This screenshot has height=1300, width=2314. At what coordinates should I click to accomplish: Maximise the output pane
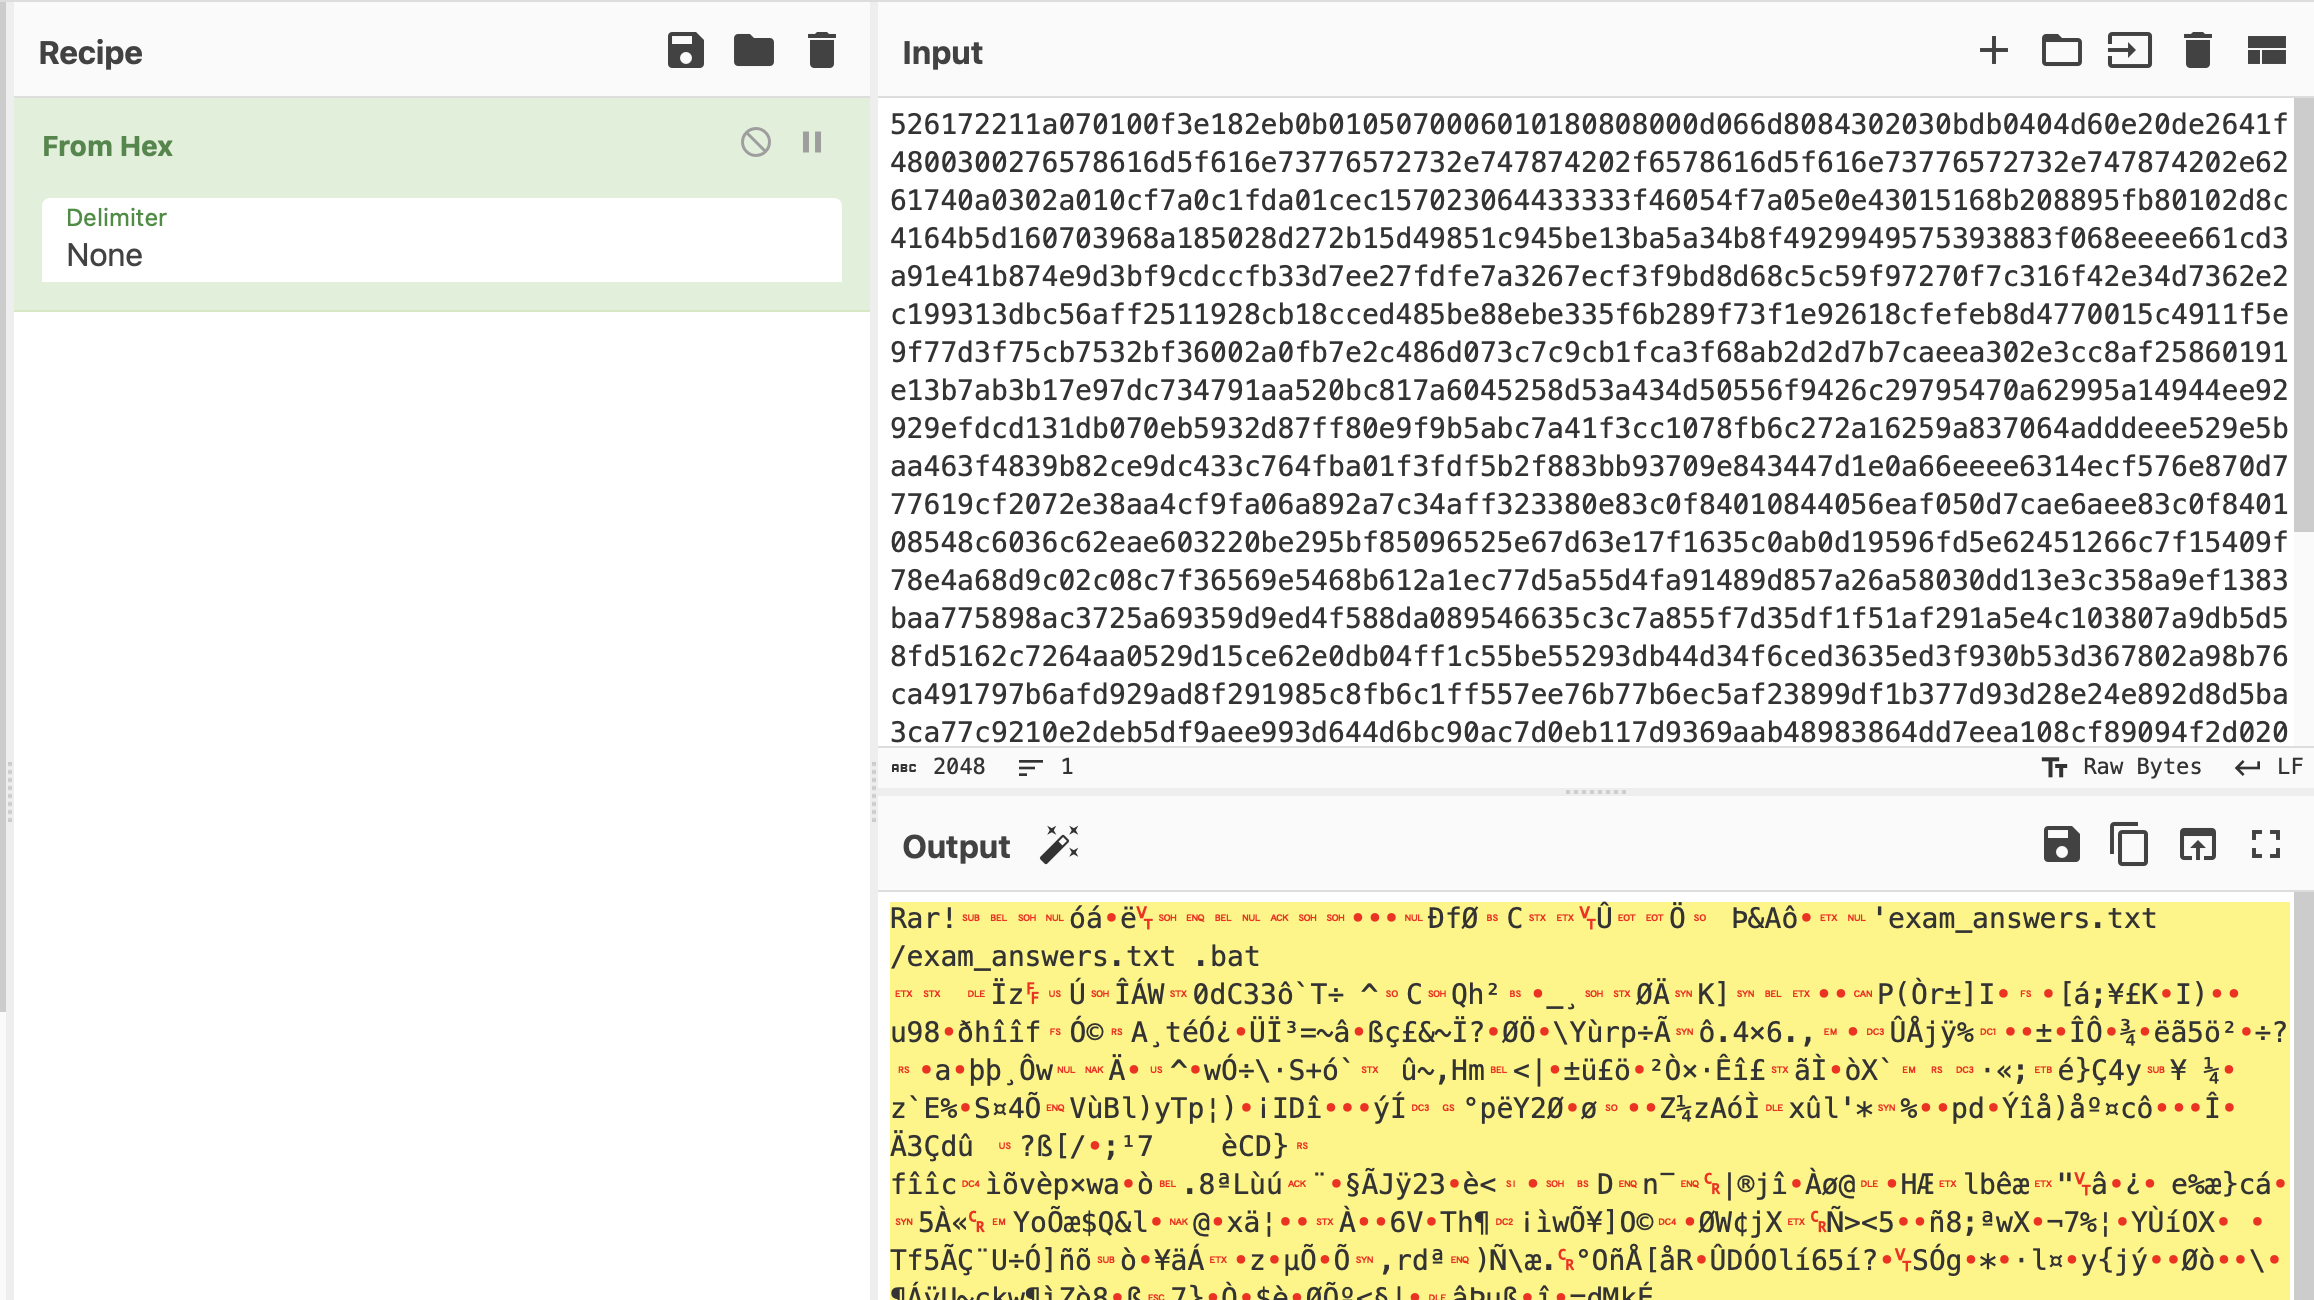2265,845
